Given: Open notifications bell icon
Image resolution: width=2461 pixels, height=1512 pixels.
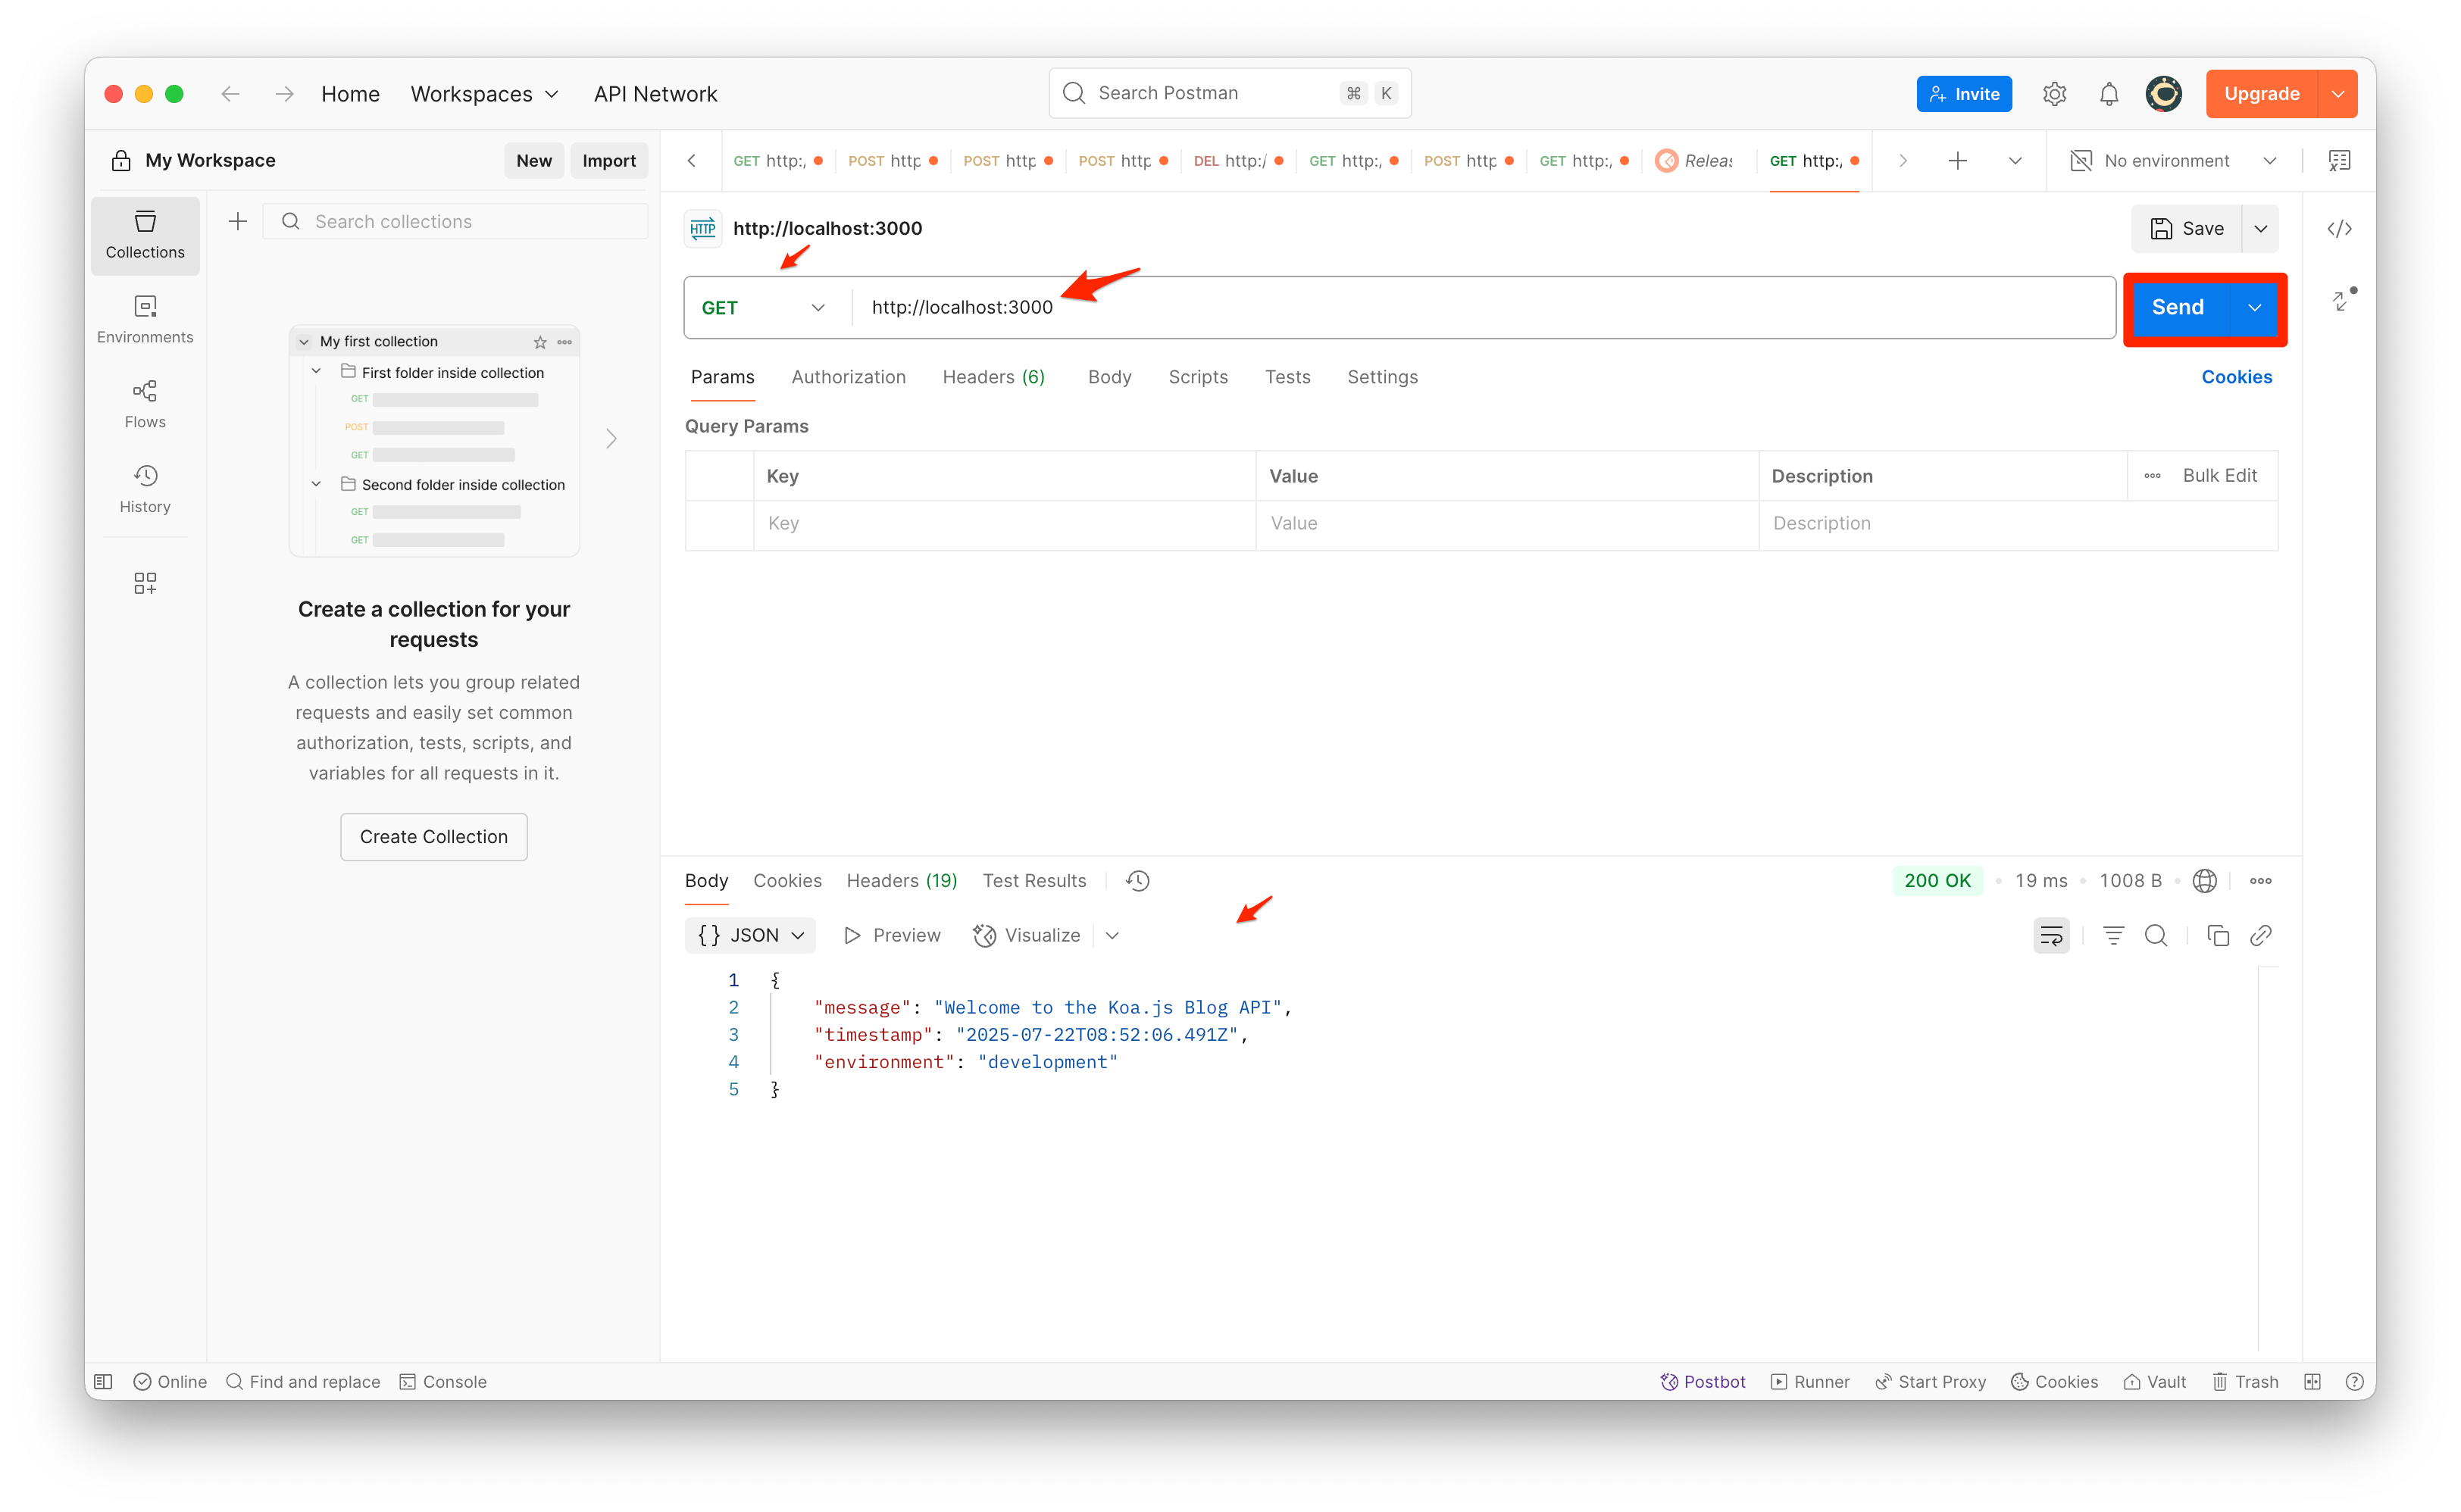Looking at the screenshot, I should [2108, 94].
